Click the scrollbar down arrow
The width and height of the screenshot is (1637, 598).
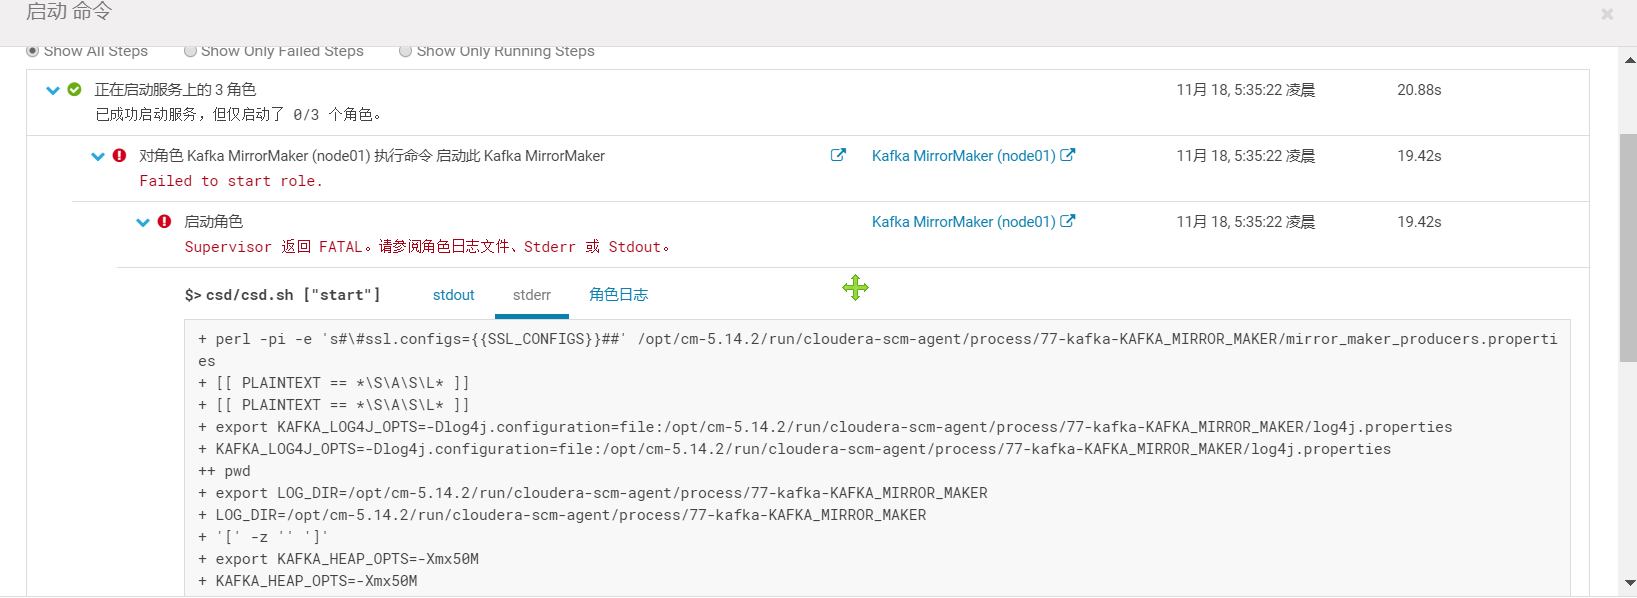coord(1629,582)
